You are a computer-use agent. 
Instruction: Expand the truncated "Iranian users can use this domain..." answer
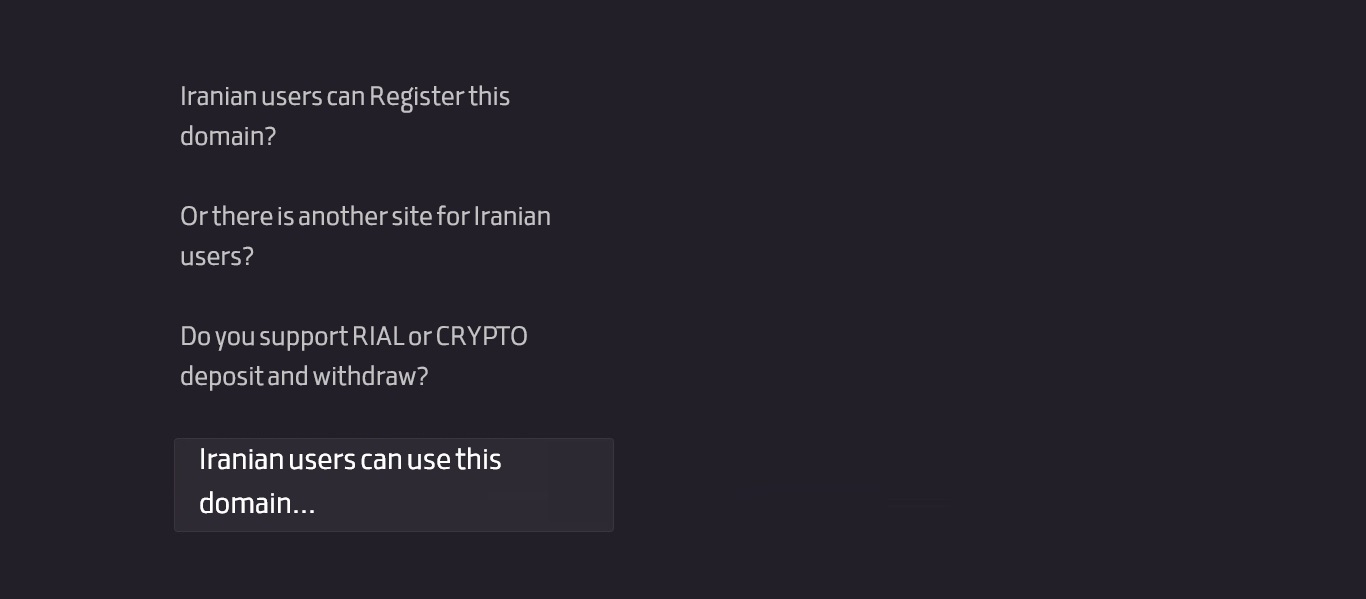[394, 484]
